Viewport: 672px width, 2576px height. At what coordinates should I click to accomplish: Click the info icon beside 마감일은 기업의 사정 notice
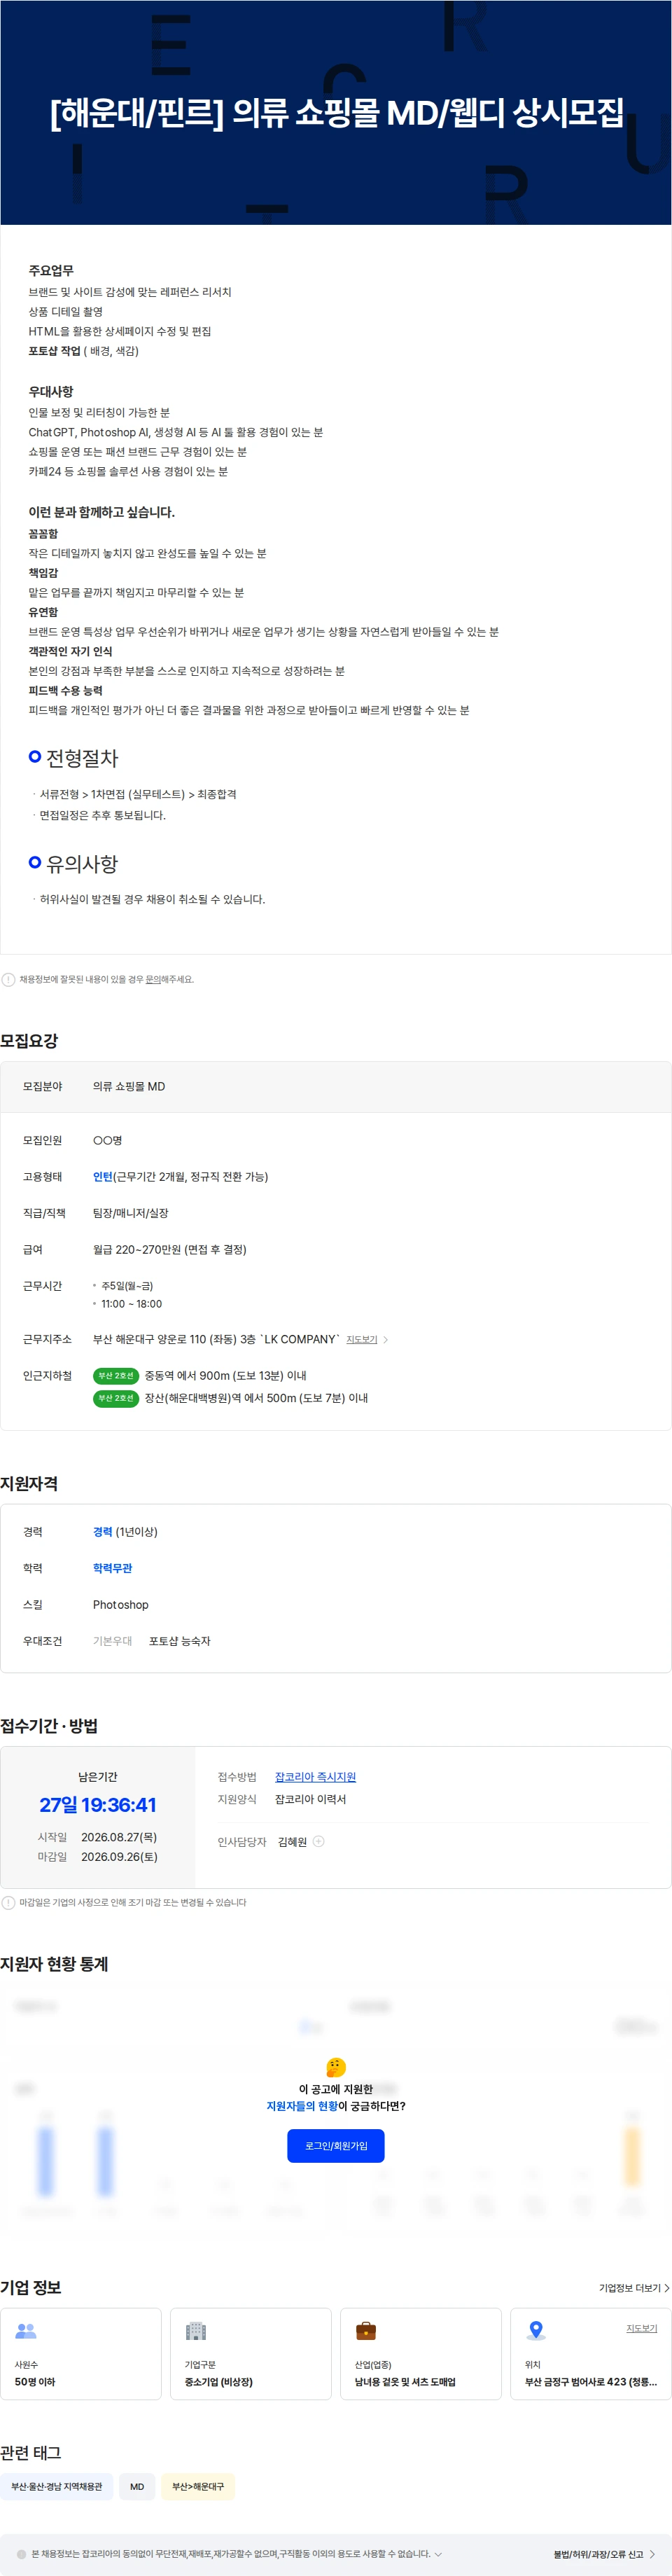coord(8,1902)
